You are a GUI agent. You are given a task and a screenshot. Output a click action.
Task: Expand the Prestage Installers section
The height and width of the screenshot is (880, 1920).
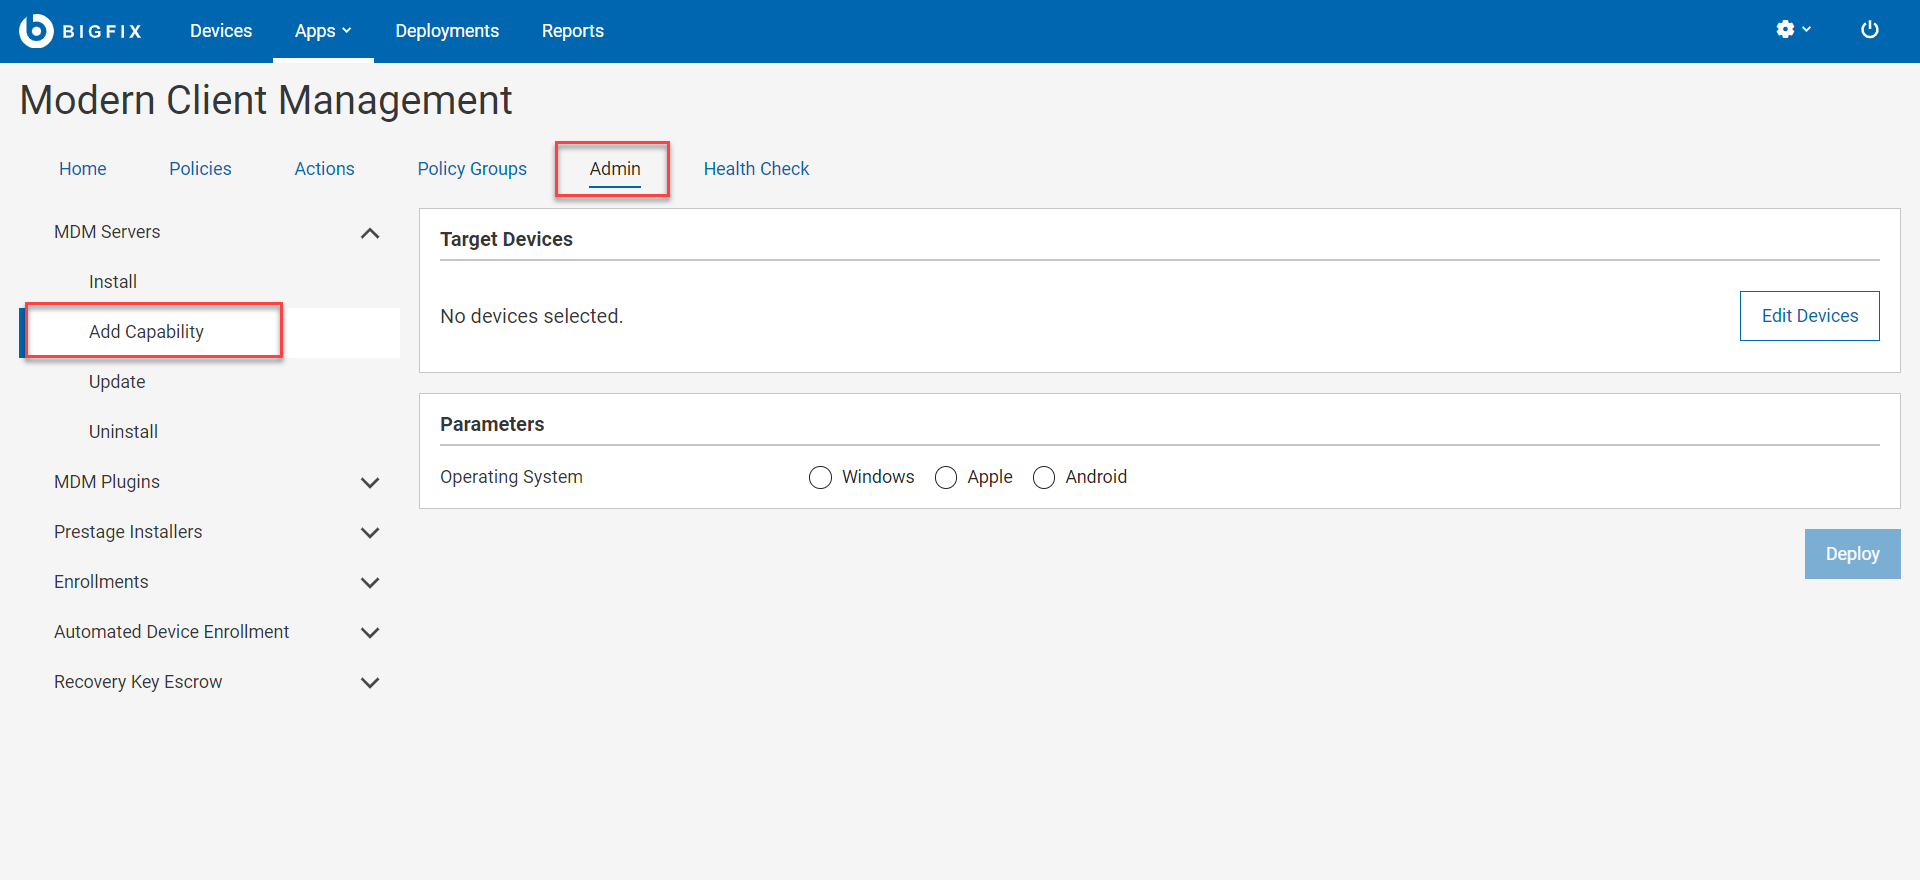click(370, 533)
